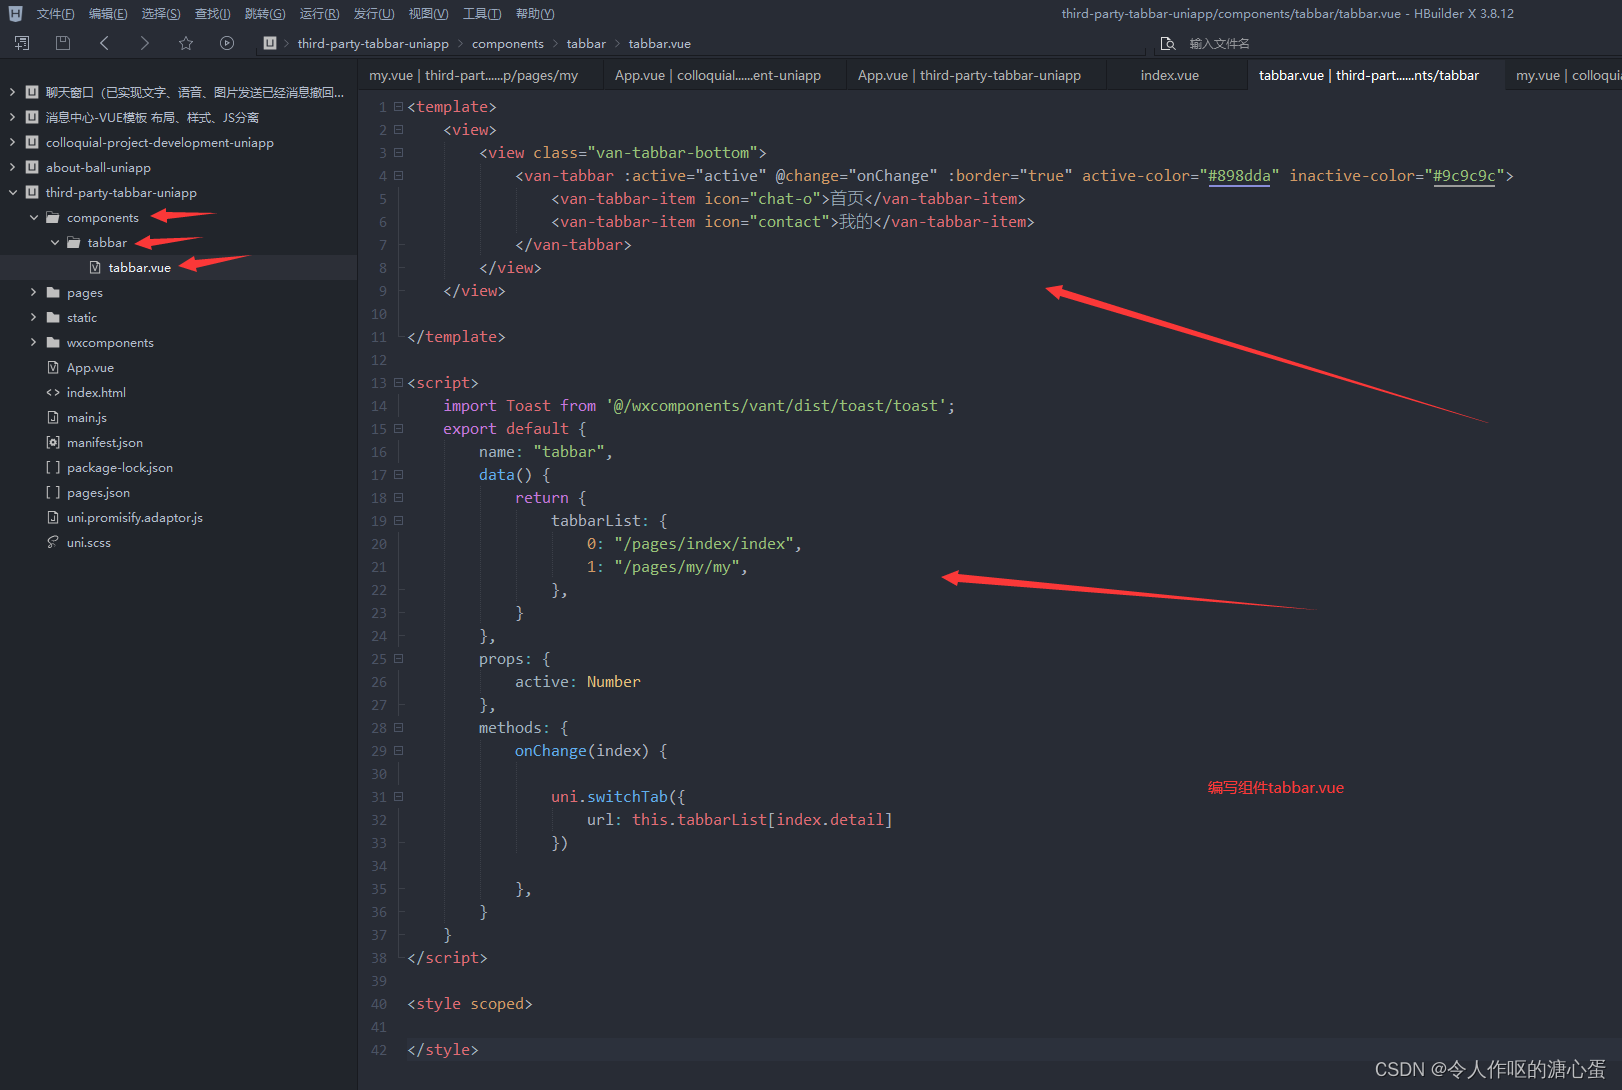Screen dimensions: 1622x1090
Task: Expand the pages folder chevron
Action: pos(34,292)
